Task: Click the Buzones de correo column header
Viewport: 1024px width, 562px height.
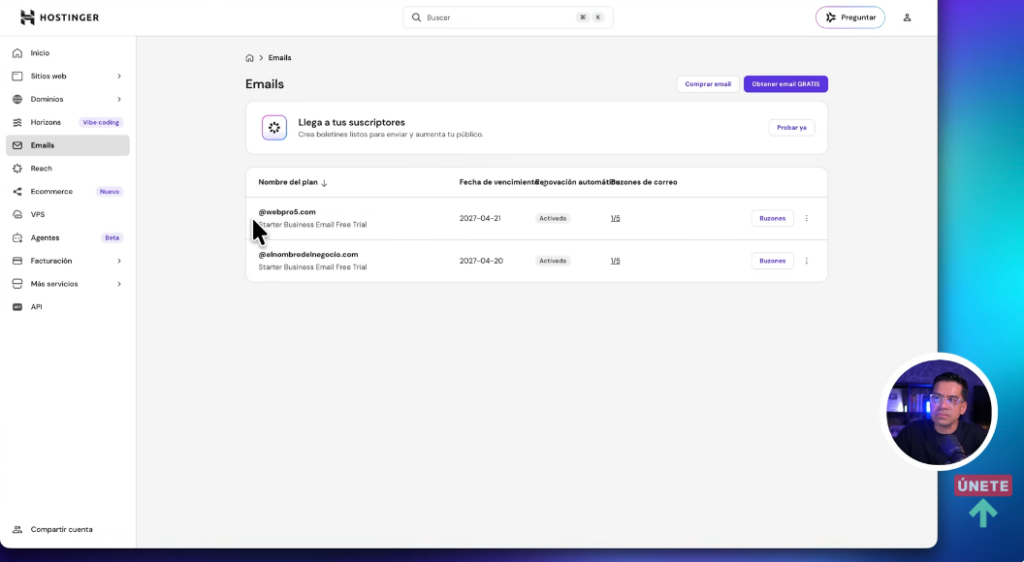Action: pos(644,183)
